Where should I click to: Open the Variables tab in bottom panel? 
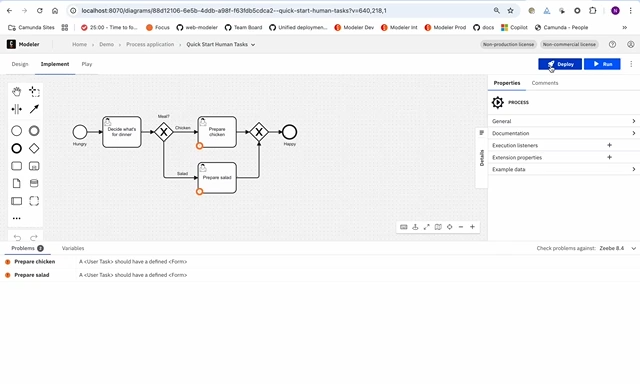click(x=73, y=248)
